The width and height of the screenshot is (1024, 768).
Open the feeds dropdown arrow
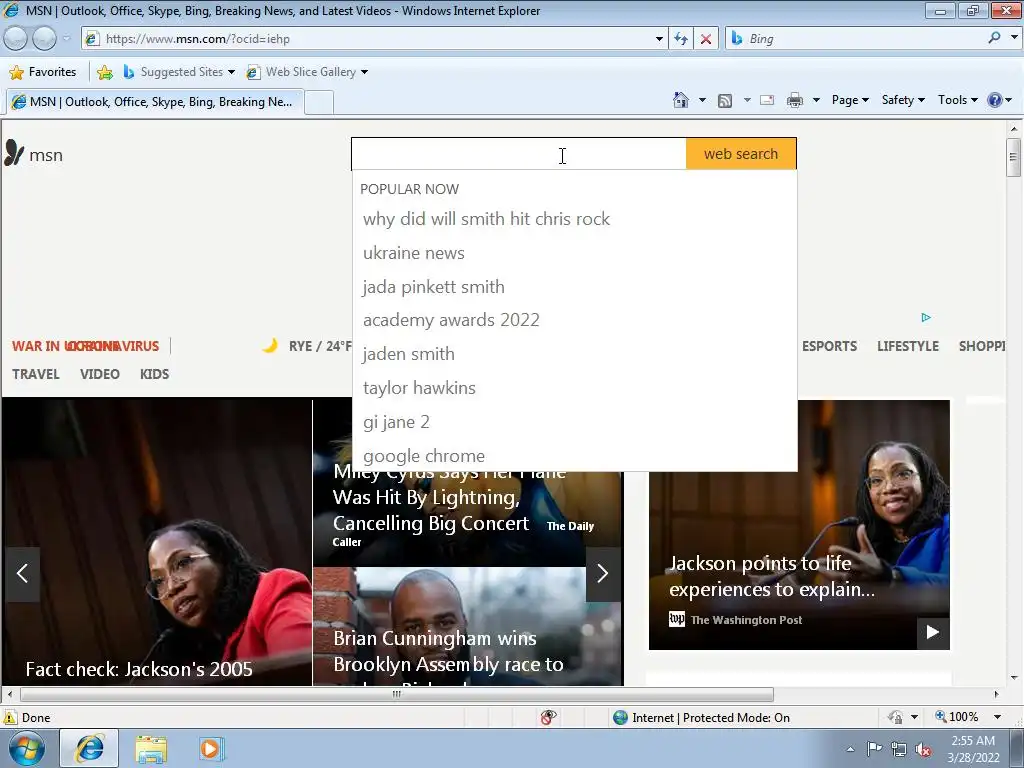[x=746, y=100]
